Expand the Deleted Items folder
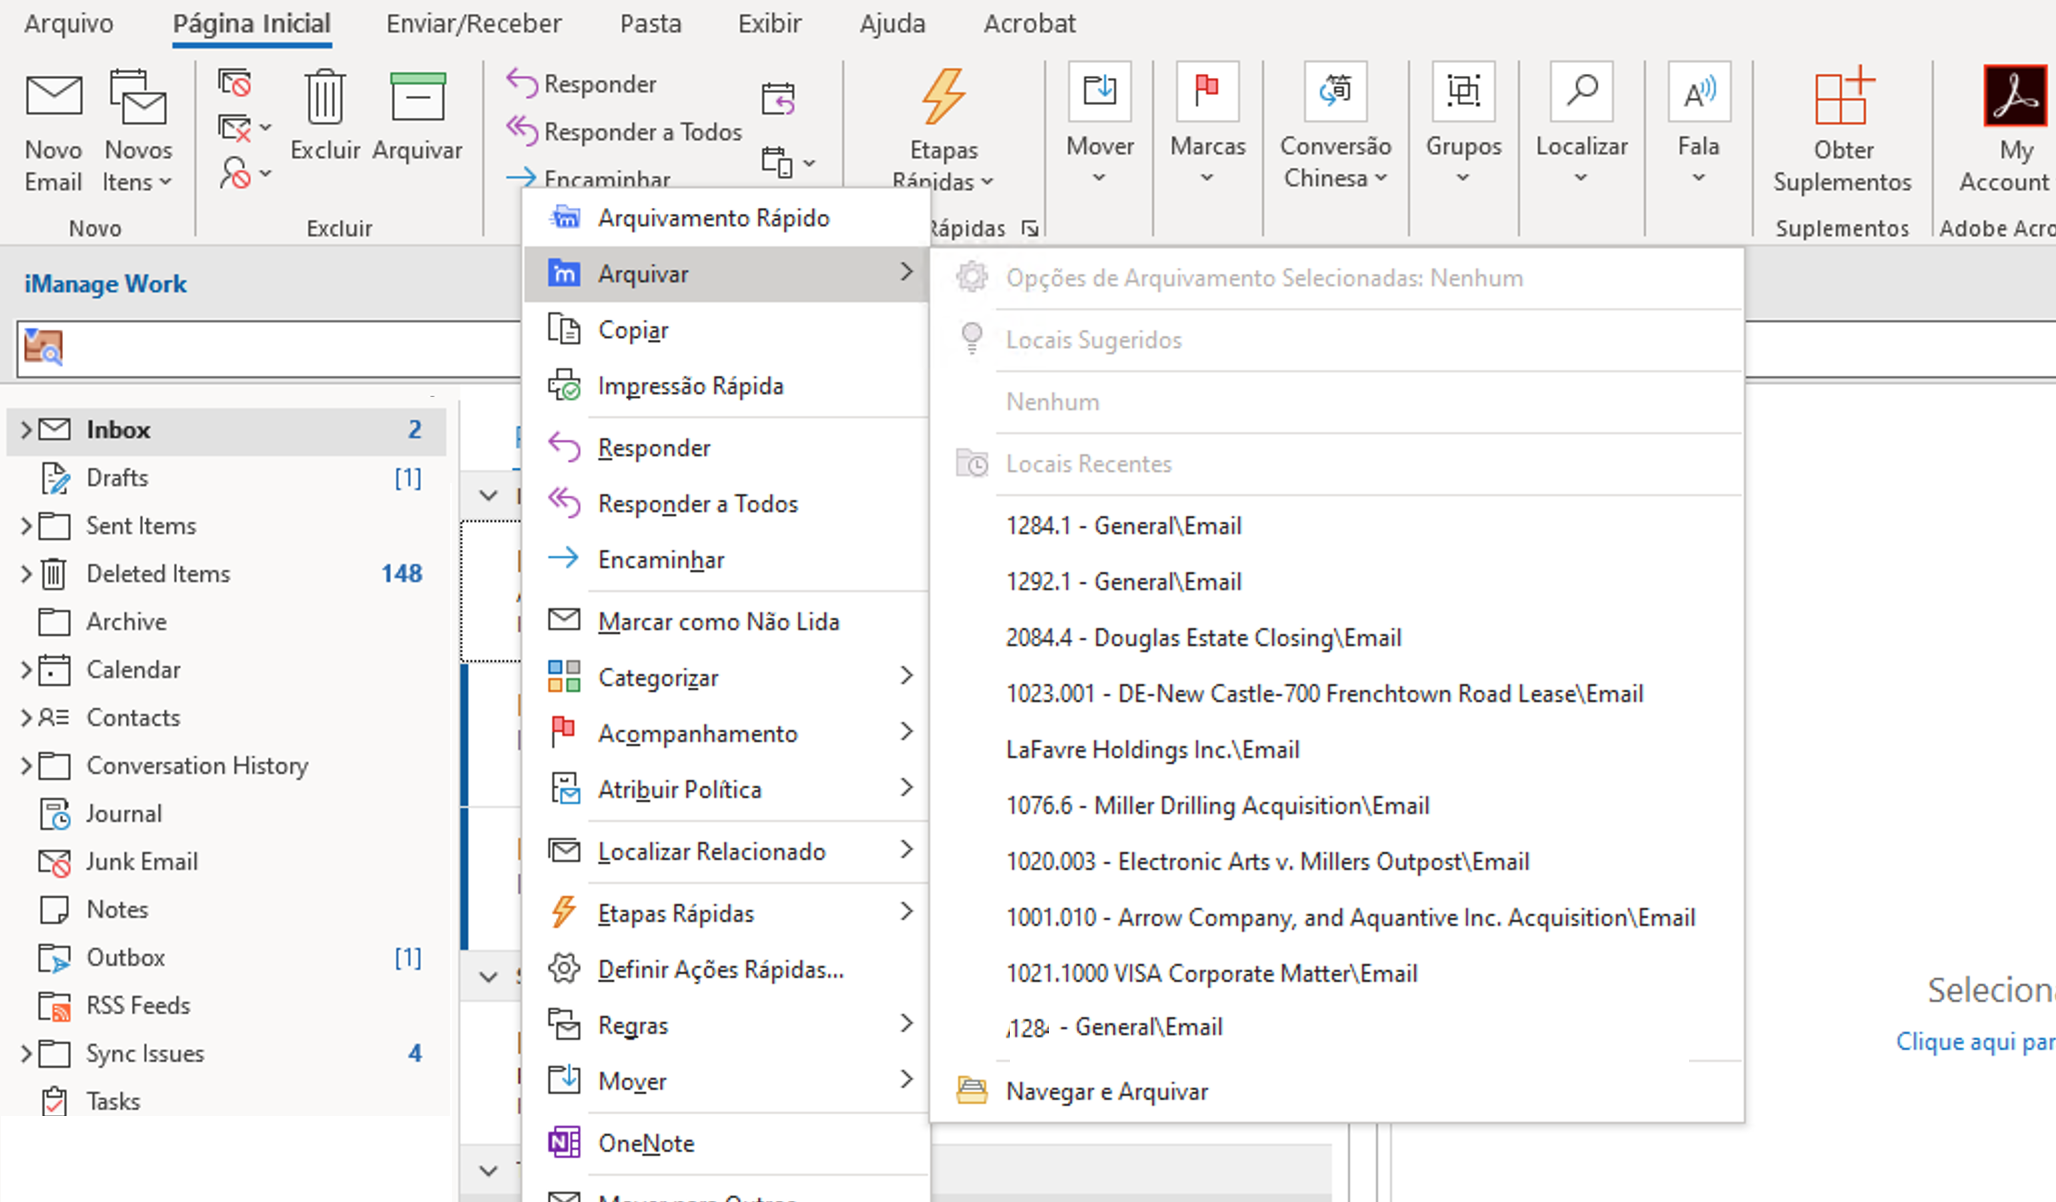This screenshot has width=2056, height=1202. 26,574
